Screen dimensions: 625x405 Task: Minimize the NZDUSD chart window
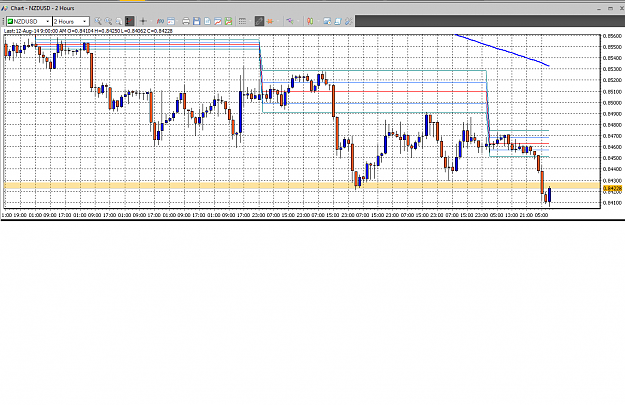pyautogui.click(x=599, y=8)
